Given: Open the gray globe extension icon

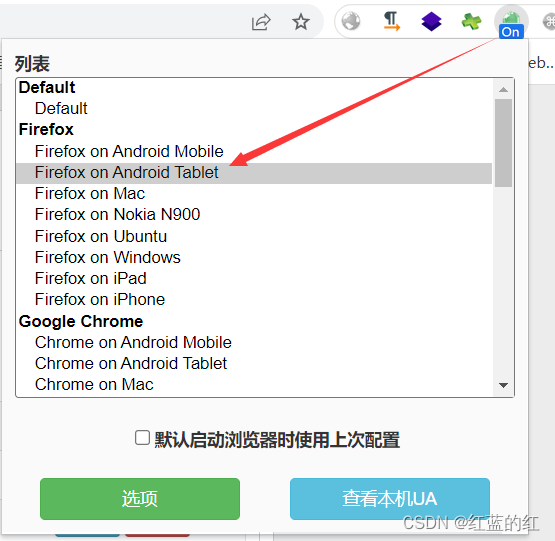Looking at the screenshot, I should [x=351, y=21].
